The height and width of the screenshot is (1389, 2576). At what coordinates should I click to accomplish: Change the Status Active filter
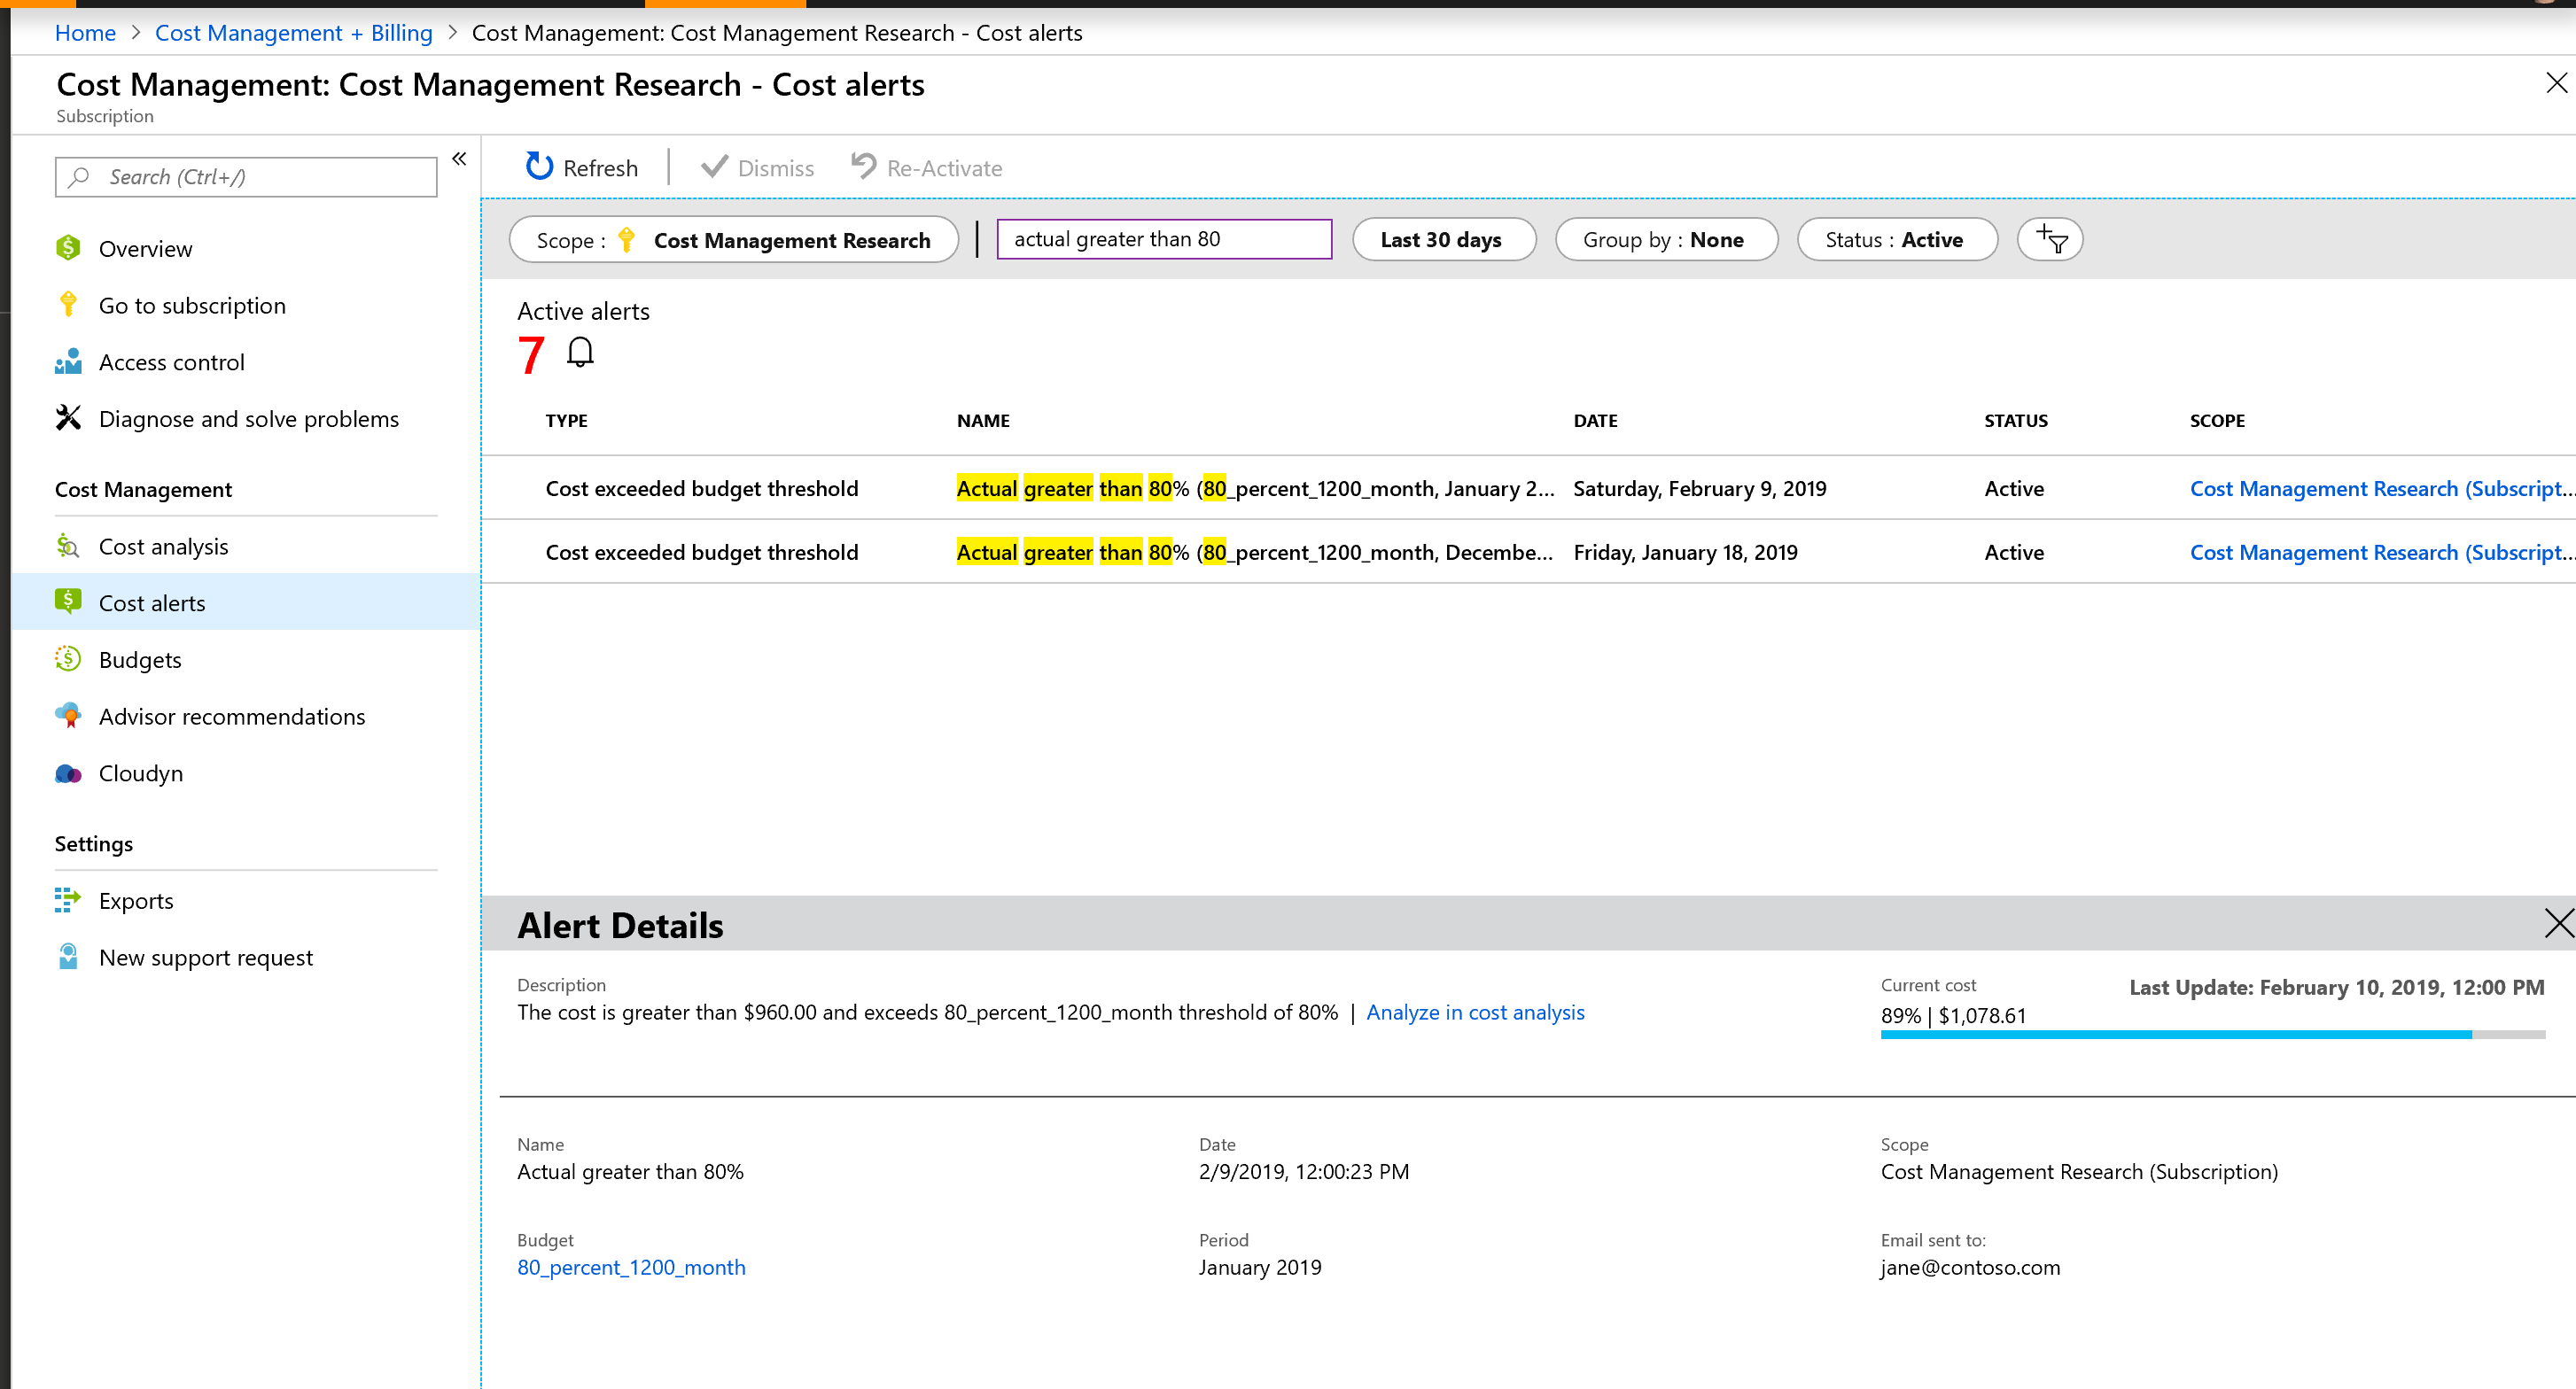click(x=1896, y=239)
